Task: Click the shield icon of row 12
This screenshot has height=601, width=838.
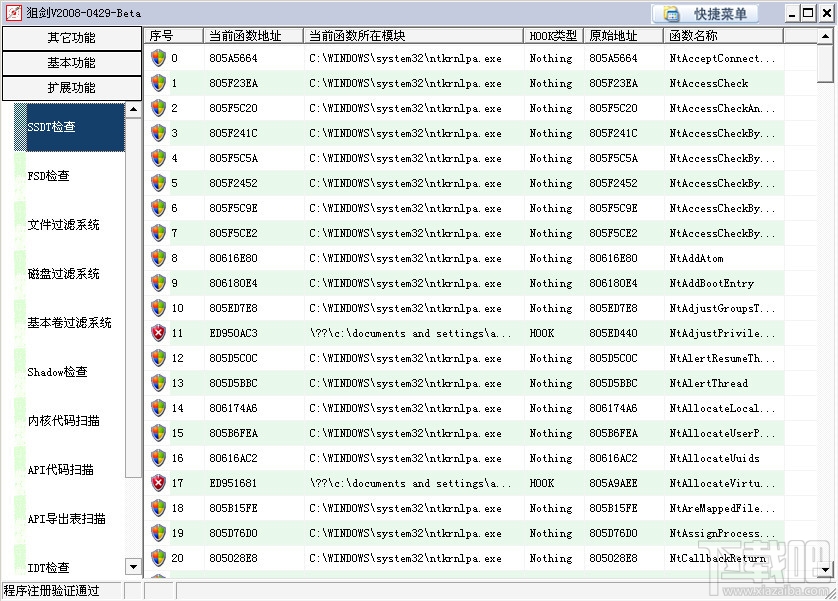Action: click(158, 358)
